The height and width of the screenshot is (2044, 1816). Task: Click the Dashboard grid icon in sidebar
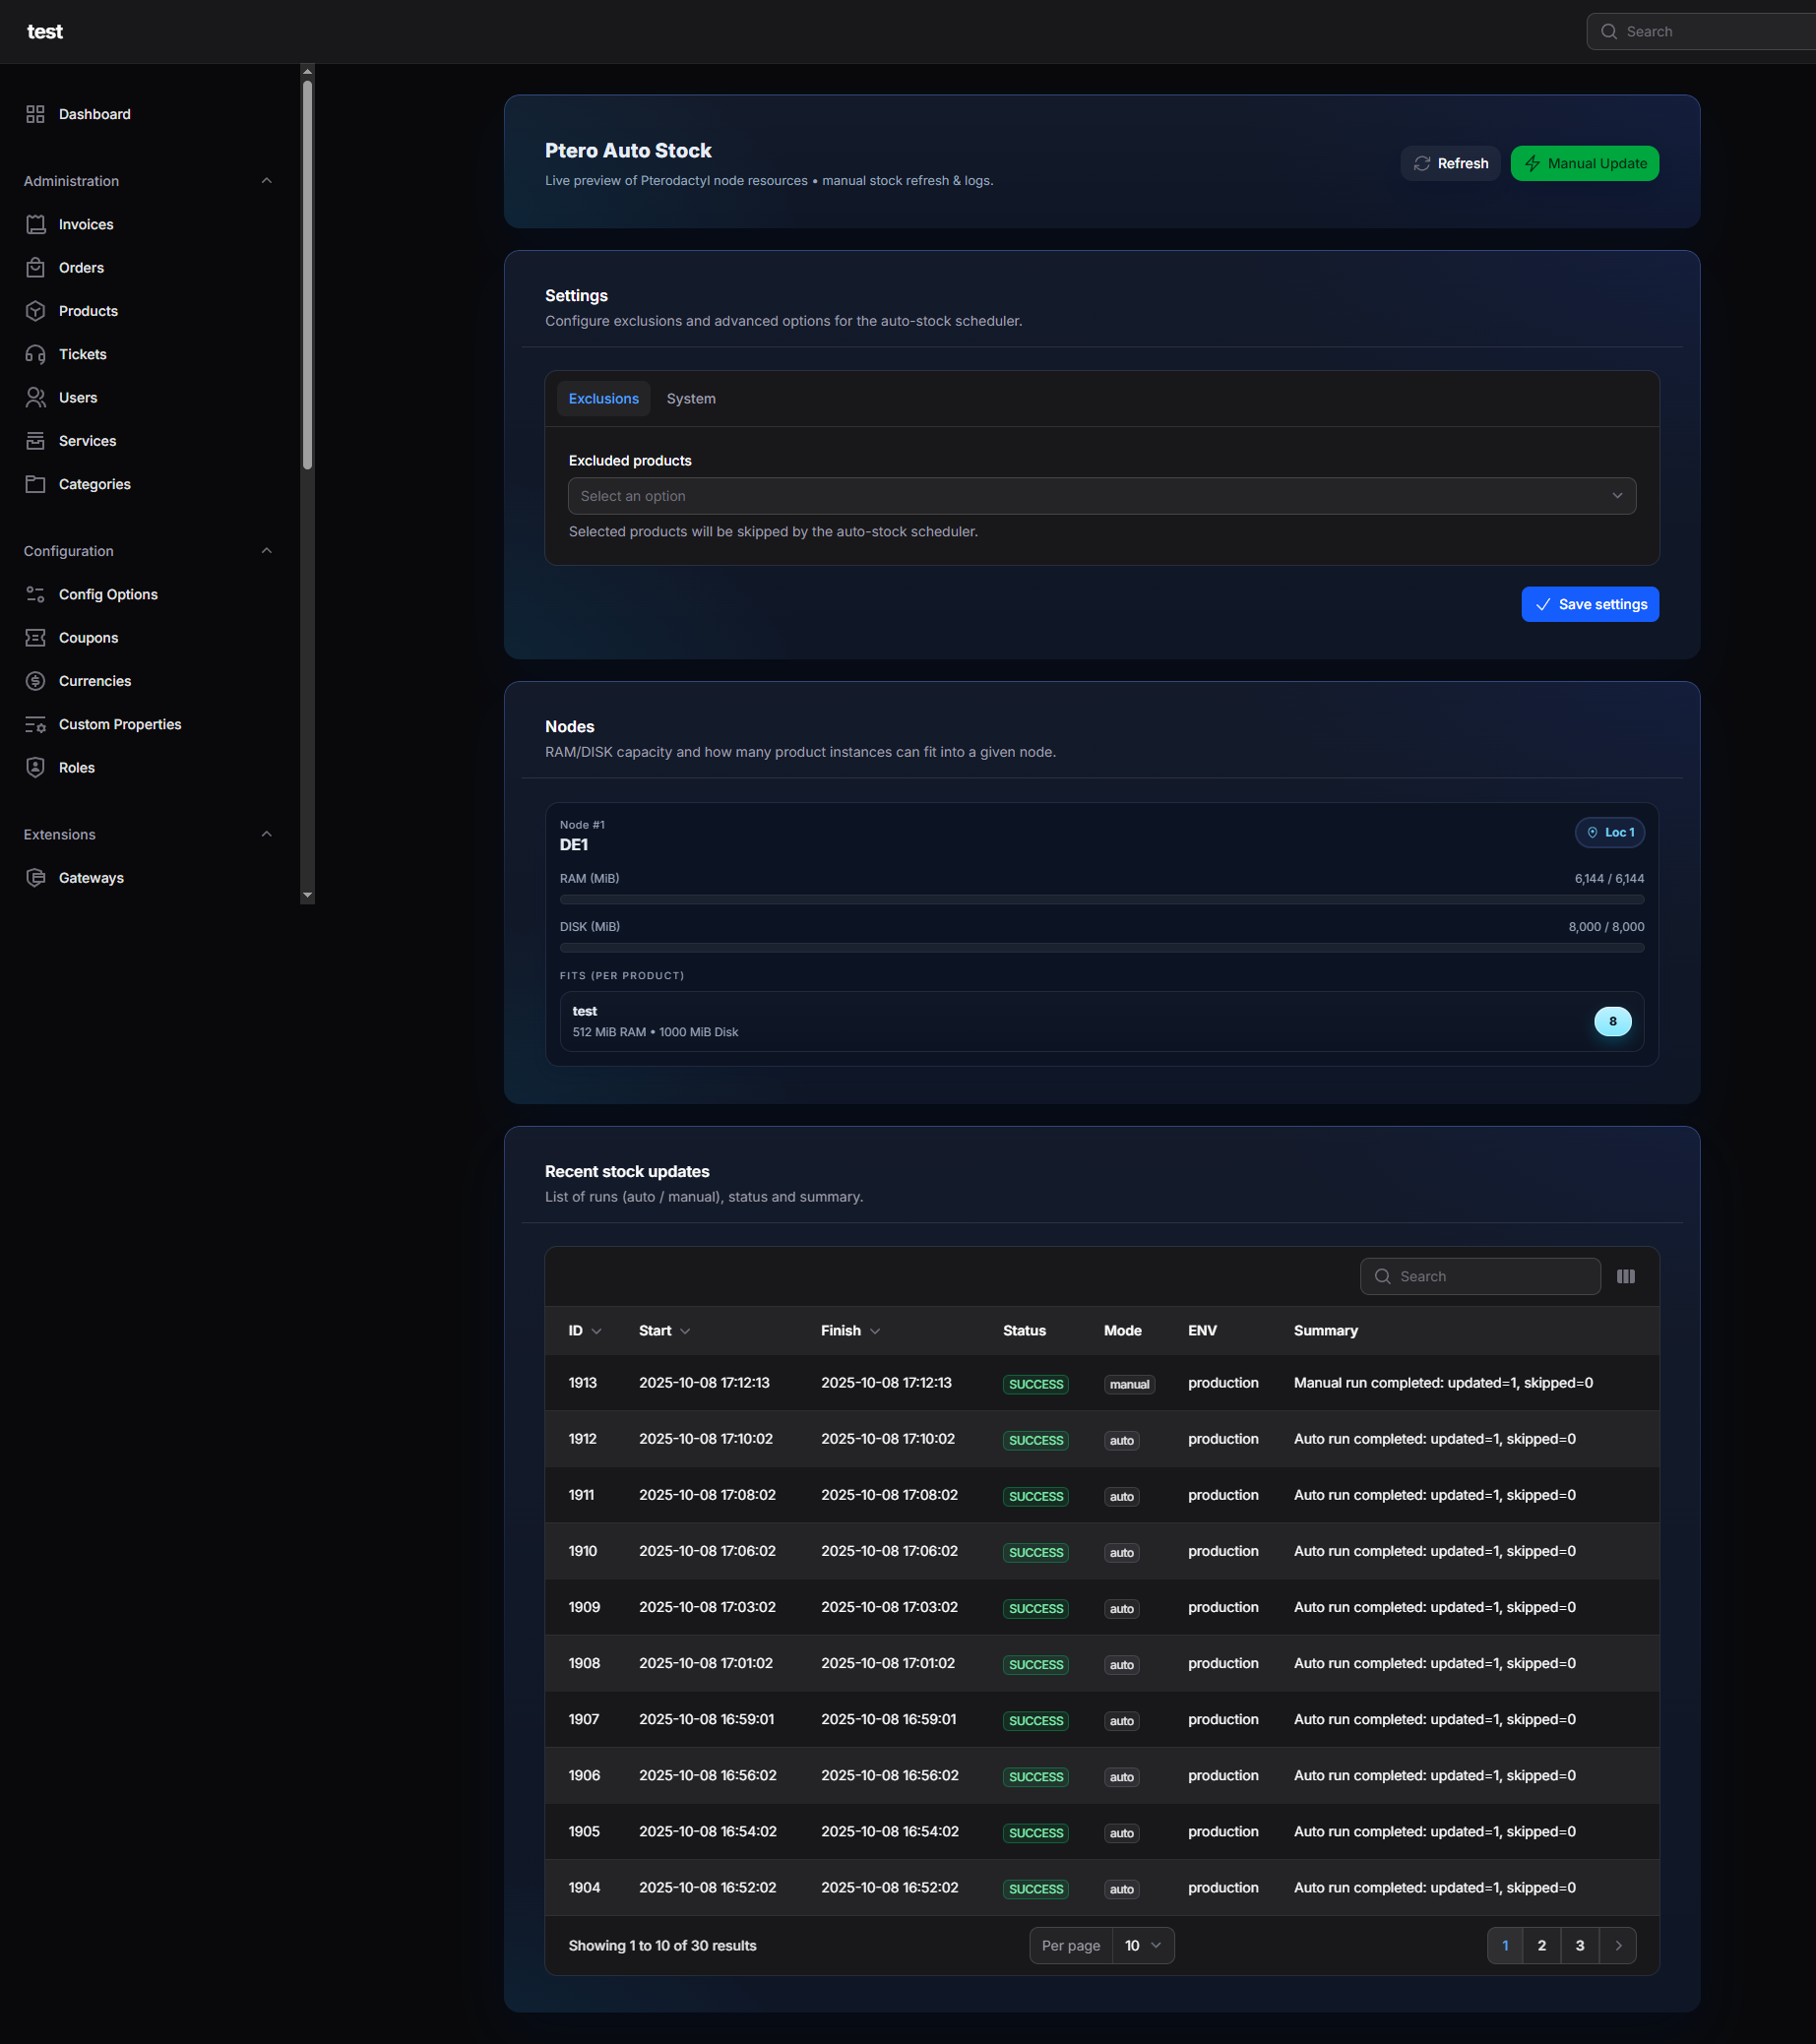[x=35, y=114]
